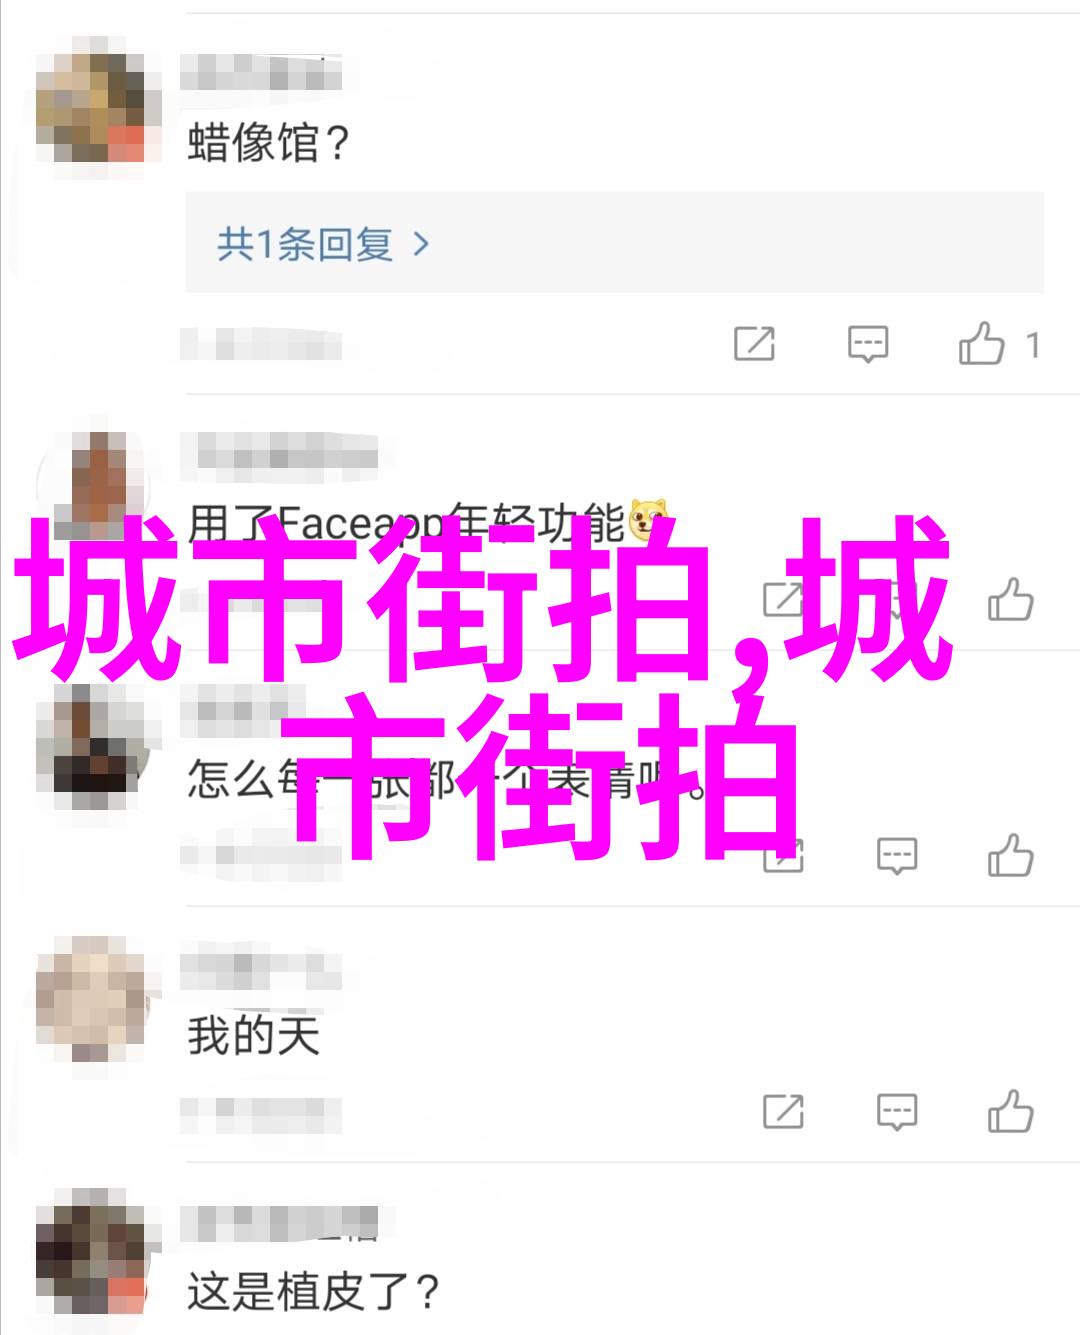Reply to the 怎么每 comment
1080x1335 pixels.
(x=897, y=856)
